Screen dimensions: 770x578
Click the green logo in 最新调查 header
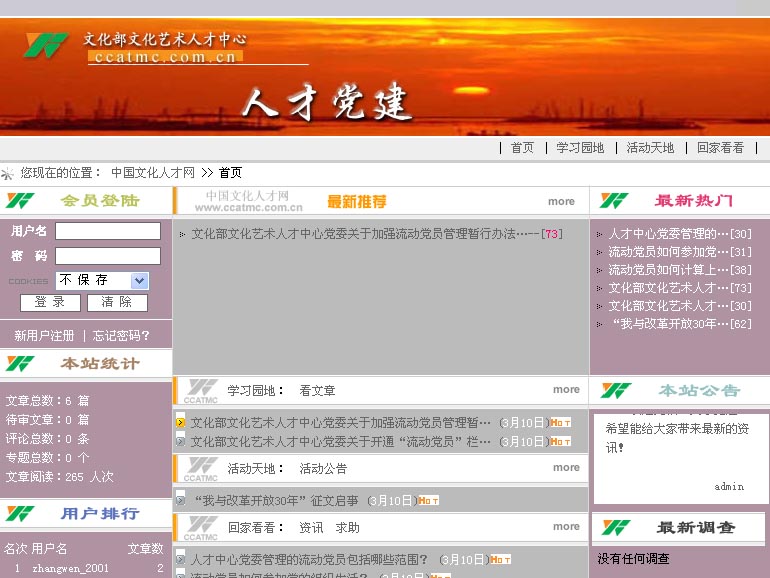pos(617,528)
